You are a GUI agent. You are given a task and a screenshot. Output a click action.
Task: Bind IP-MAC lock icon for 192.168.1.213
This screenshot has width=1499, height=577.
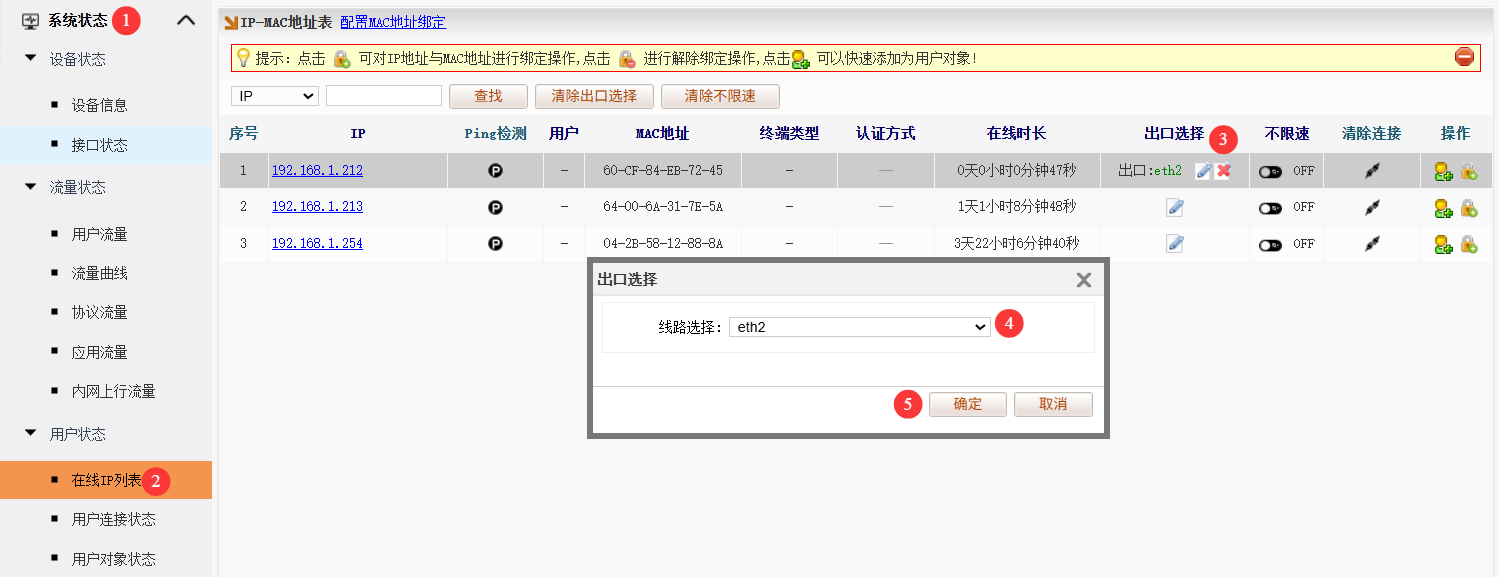click(1469, 208)
